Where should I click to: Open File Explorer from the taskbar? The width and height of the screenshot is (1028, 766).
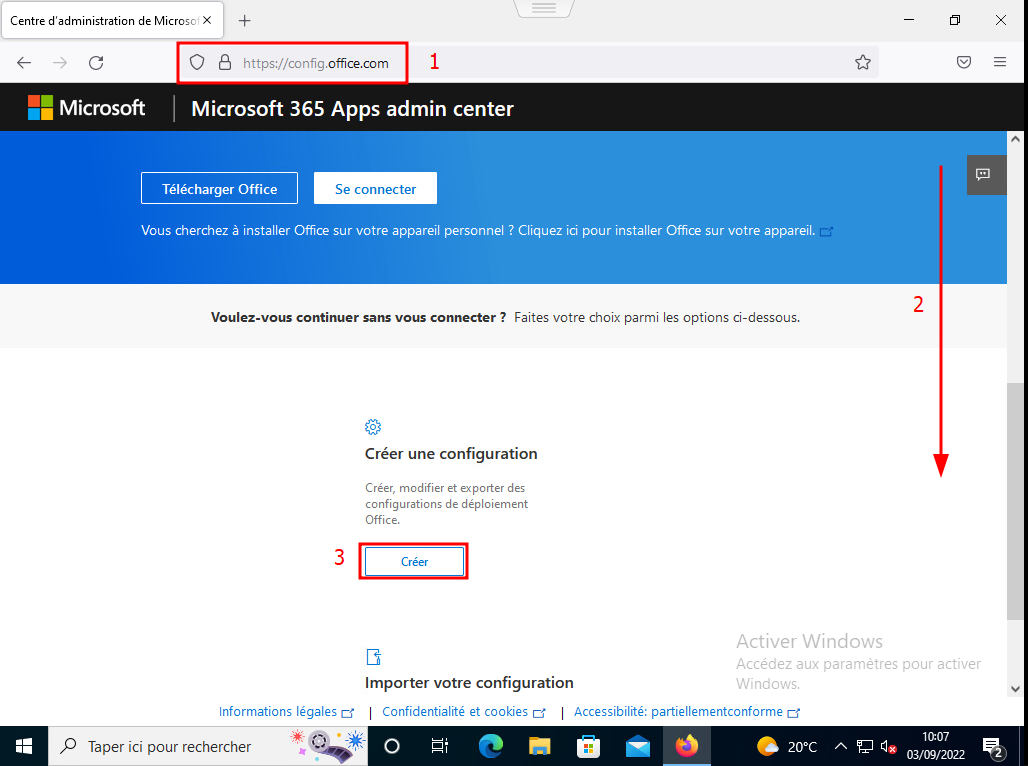(x=540, y=746)
